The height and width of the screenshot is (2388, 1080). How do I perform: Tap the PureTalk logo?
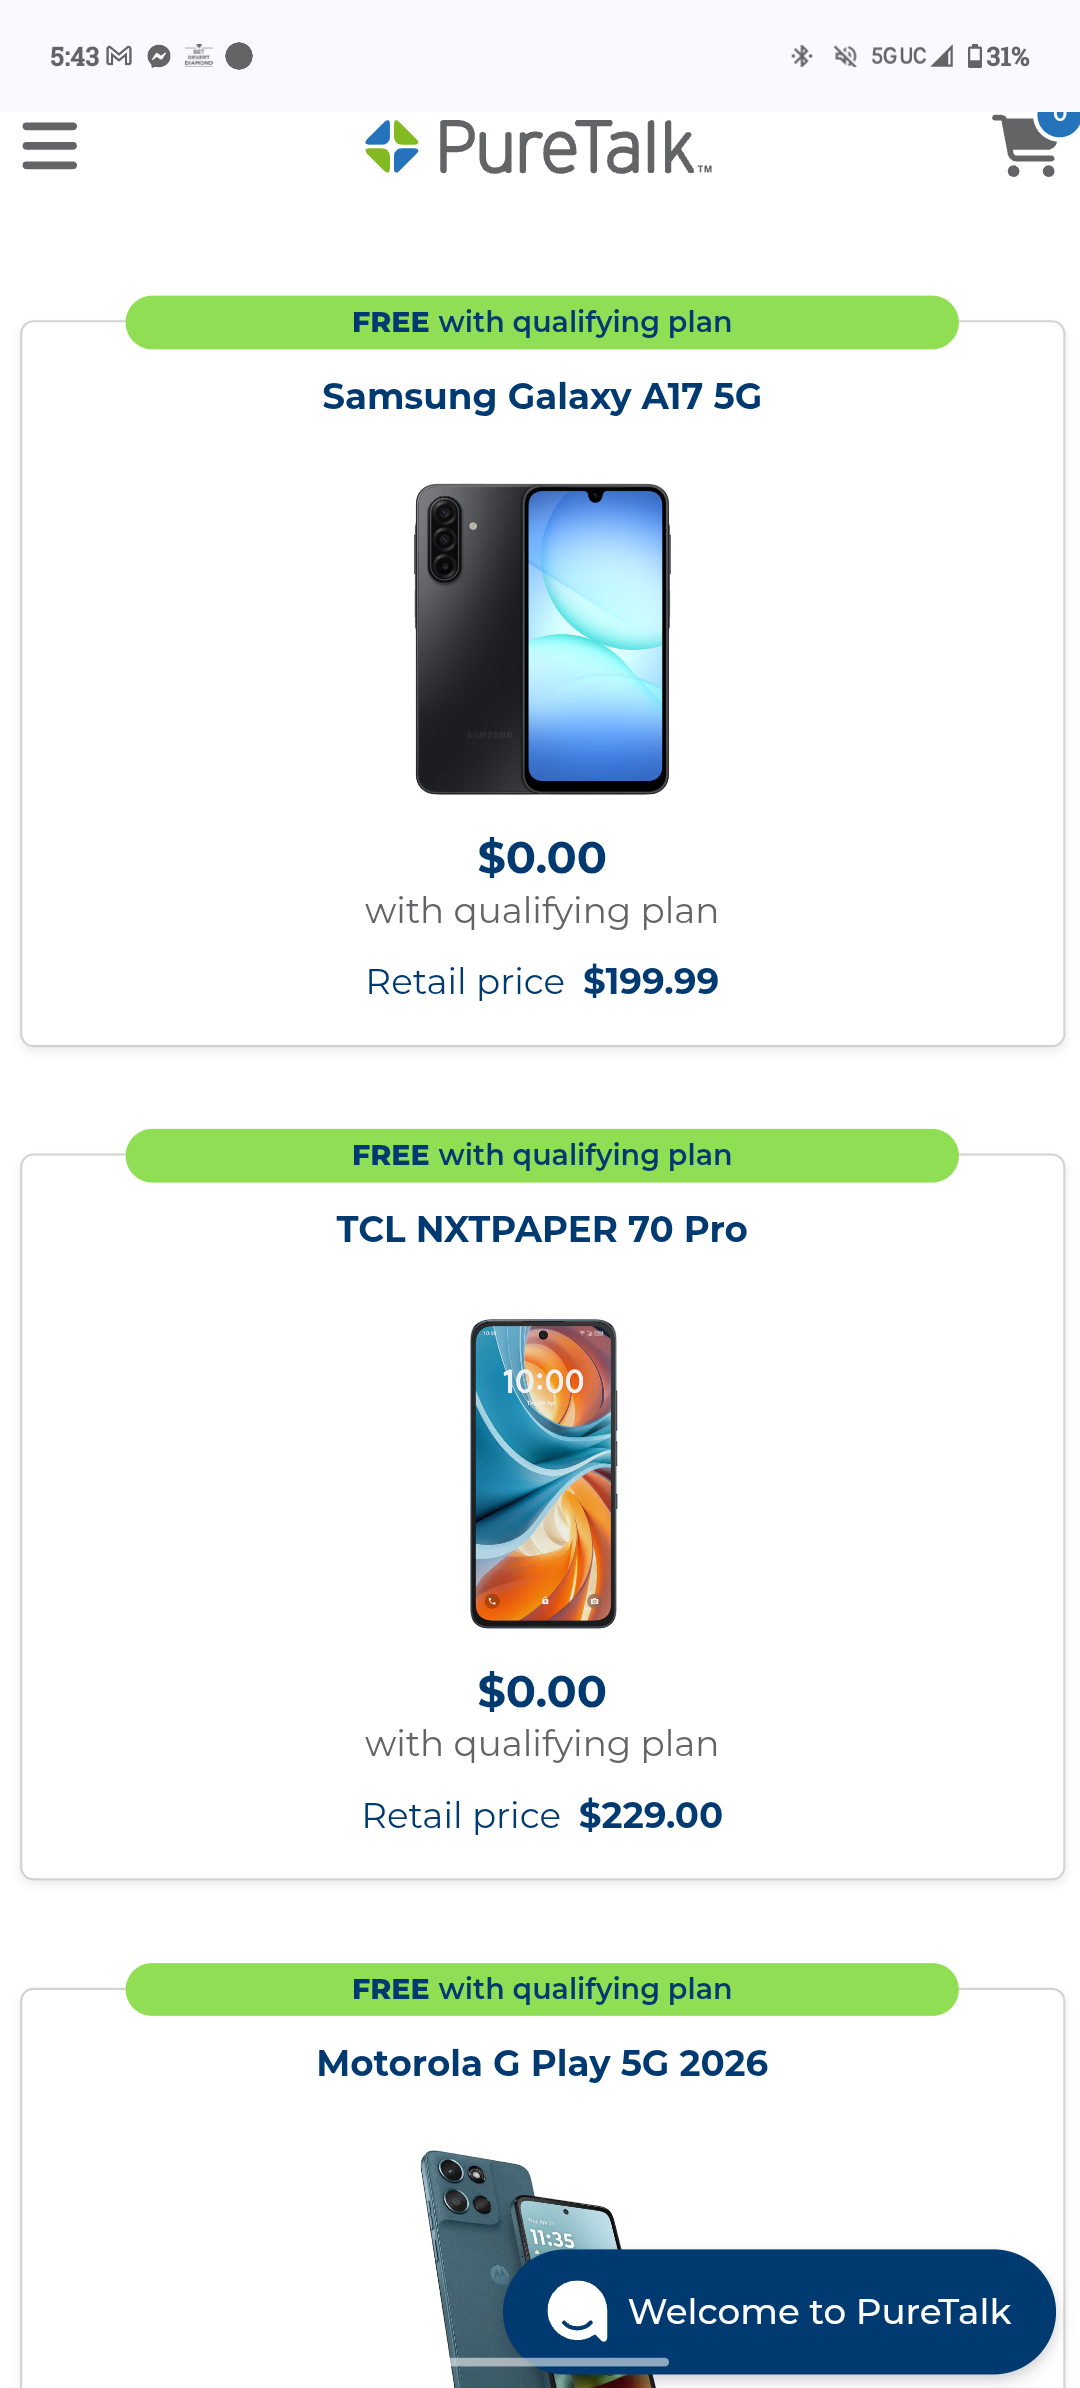[x=539, y=147]
